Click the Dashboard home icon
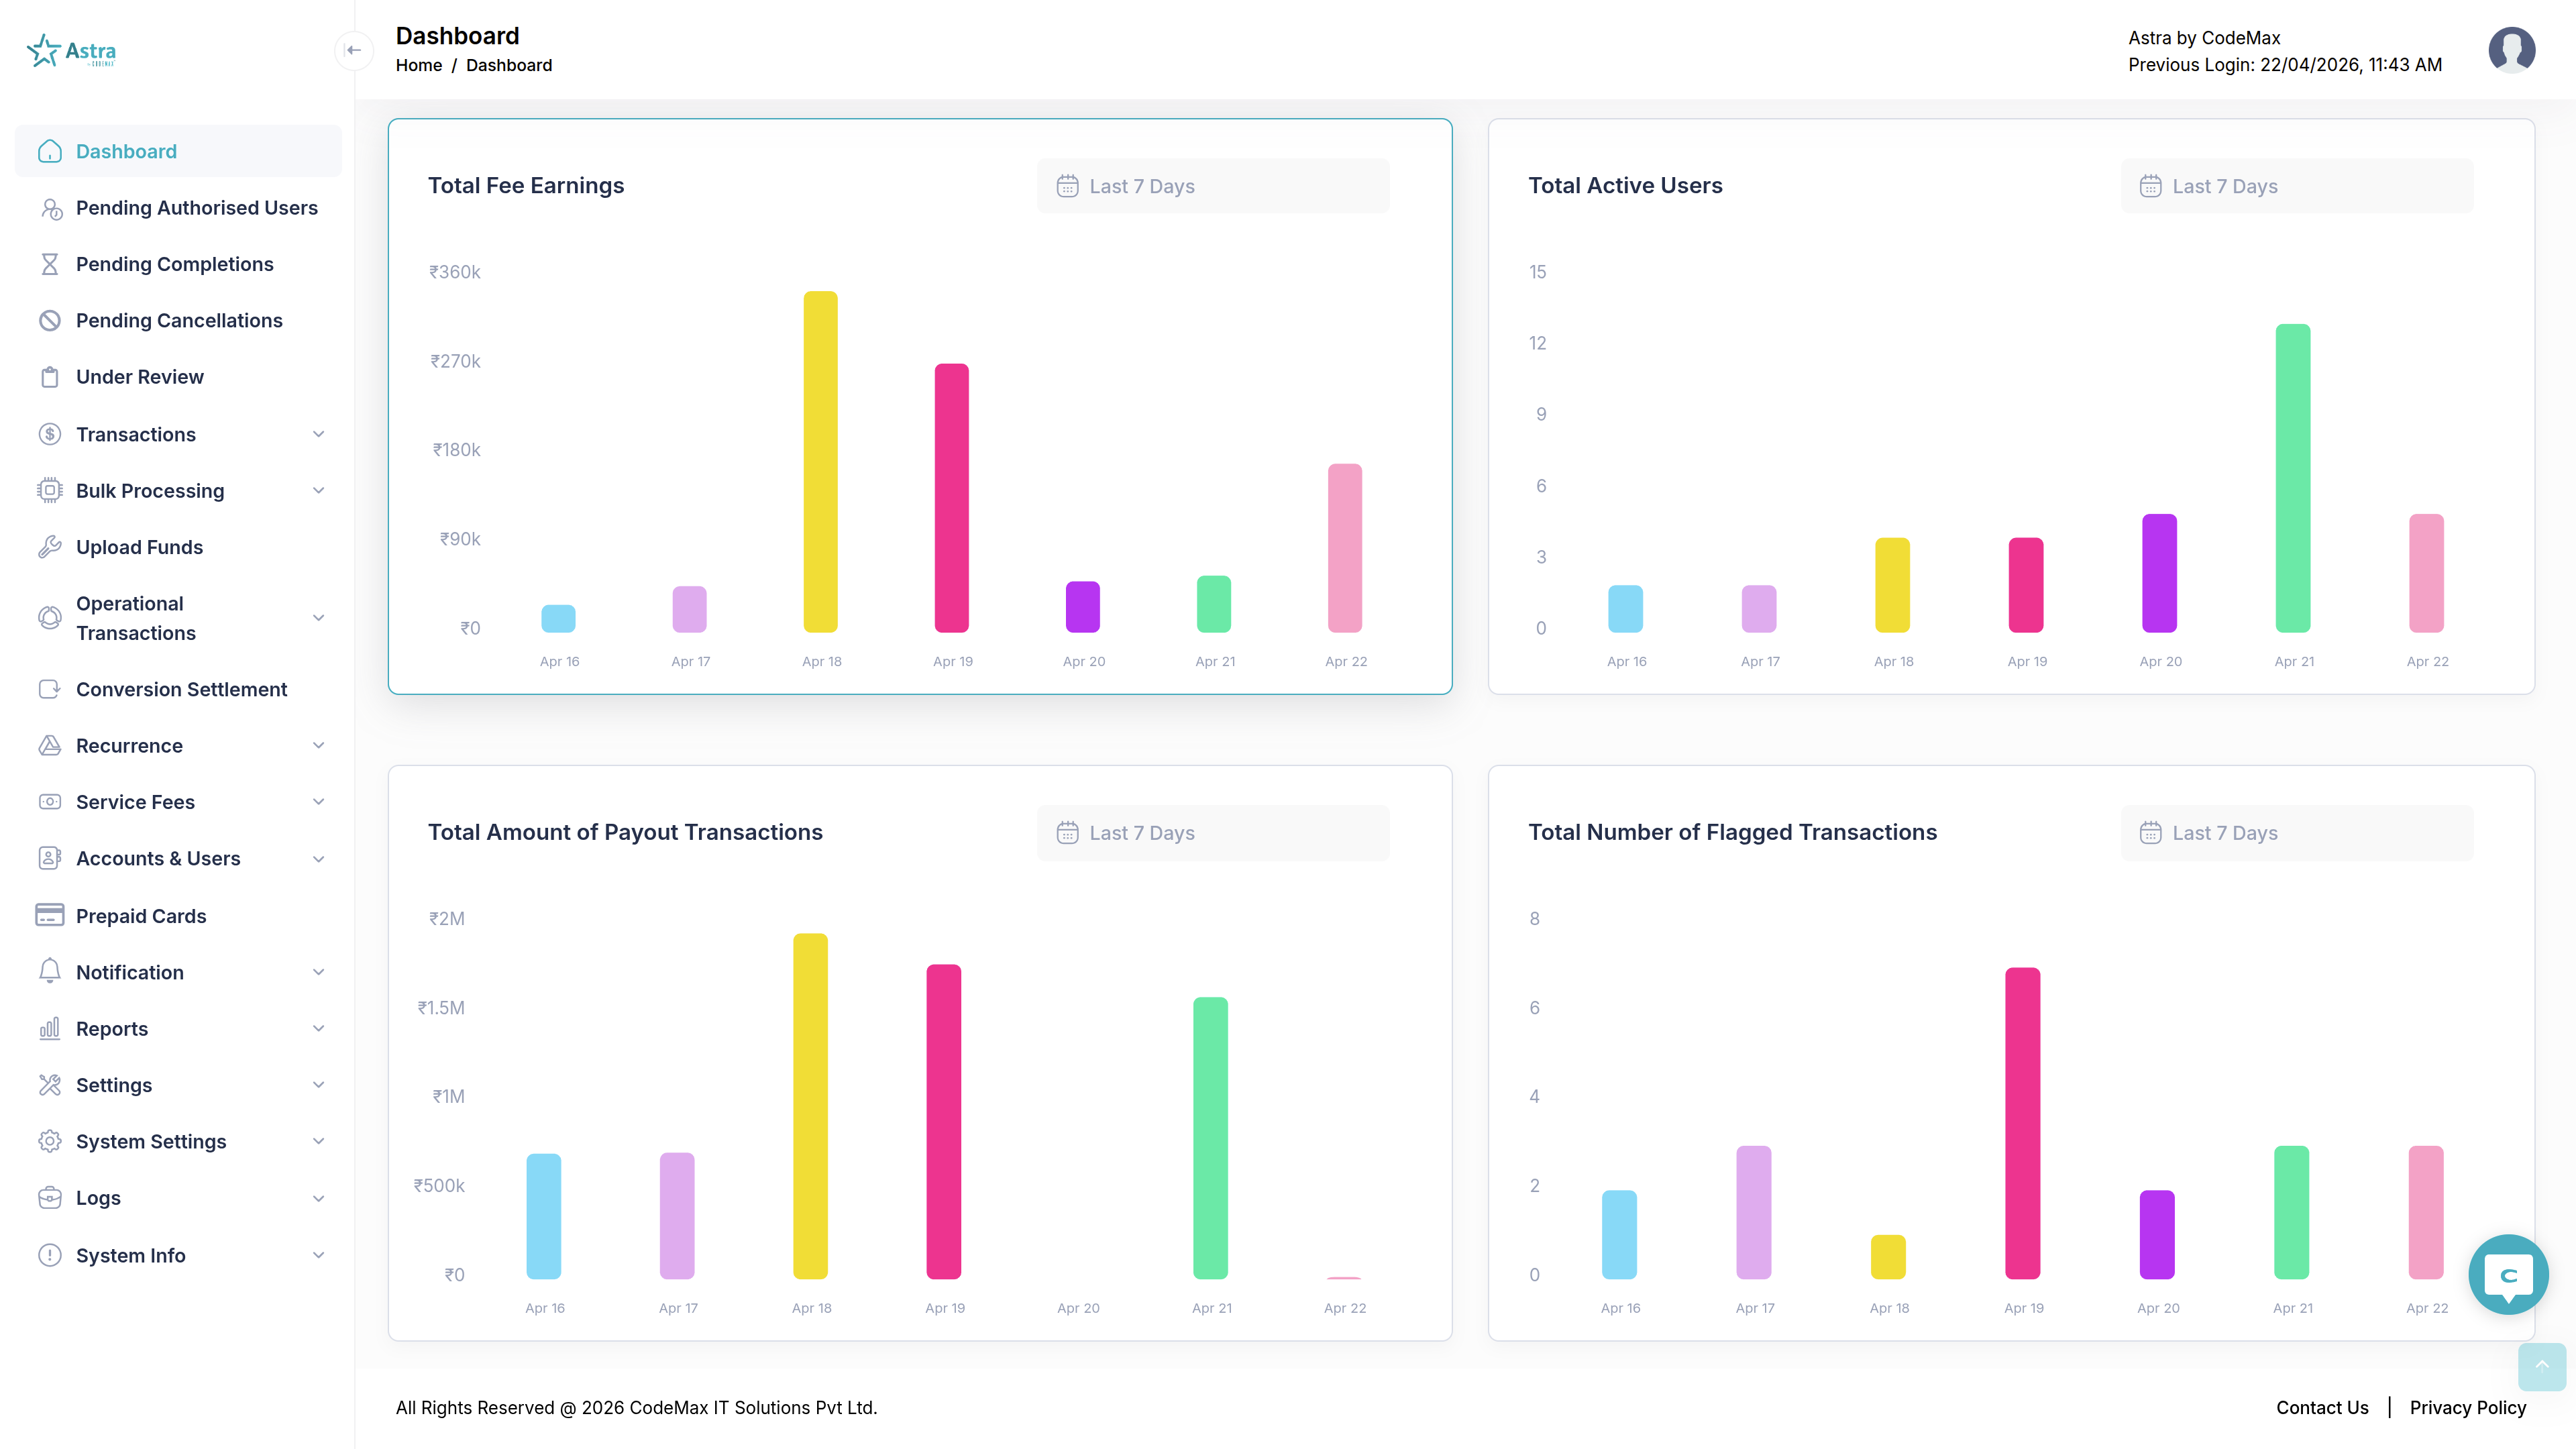Image resolution: width=2576 pixels, height=1449 pixels. pyautogui.click(x=50, y=151)
